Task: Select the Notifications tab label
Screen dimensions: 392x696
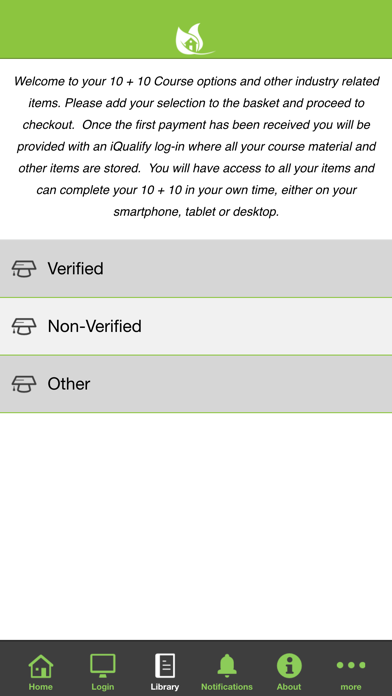Action: click(227, 687)
